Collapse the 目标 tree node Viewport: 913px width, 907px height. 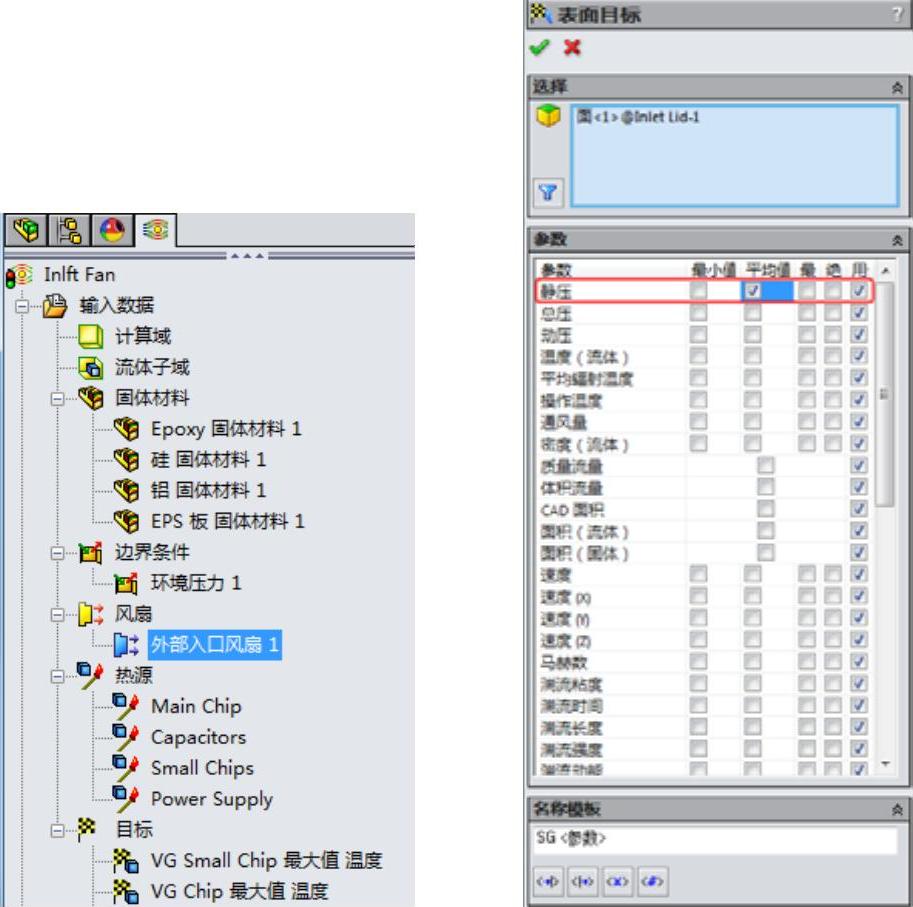pos(58,830)
